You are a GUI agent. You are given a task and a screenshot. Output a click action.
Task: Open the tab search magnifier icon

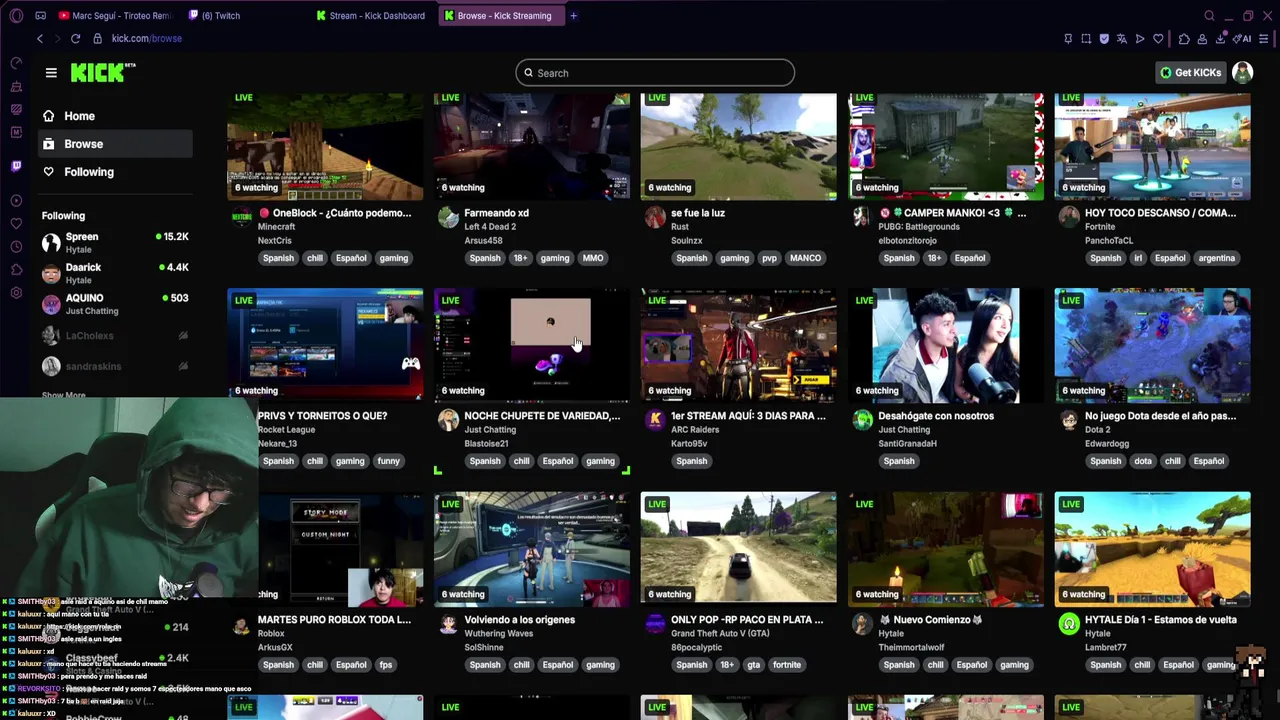click(1209, 15)
